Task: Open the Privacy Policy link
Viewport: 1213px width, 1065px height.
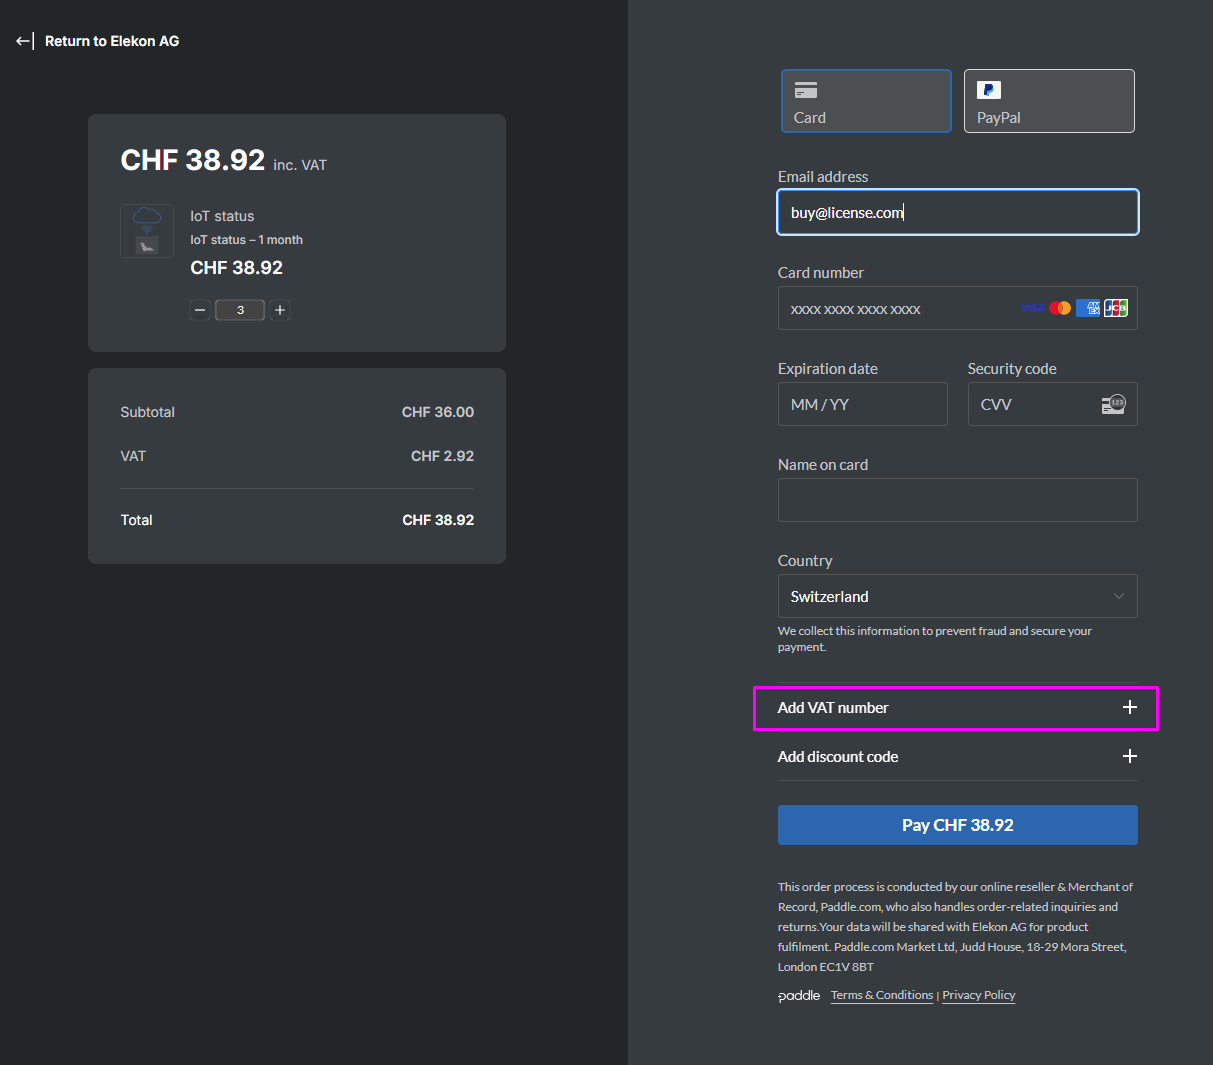Action: coord(978,995)
